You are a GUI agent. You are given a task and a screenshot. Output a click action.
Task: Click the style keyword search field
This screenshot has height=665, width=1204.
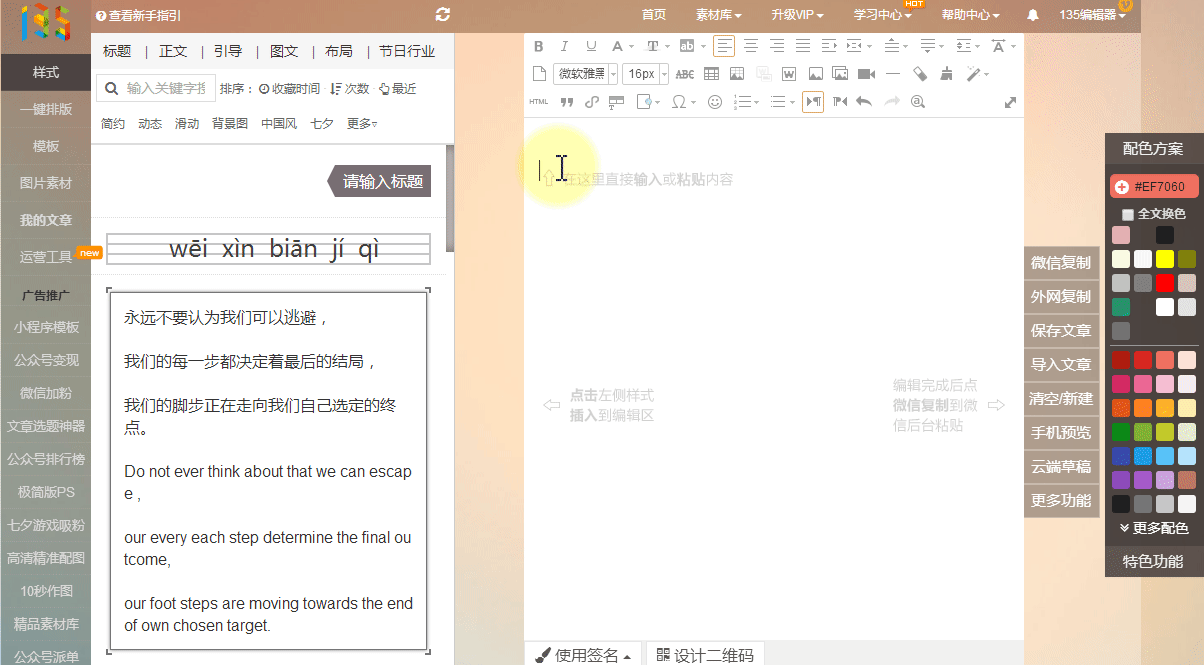tap(155, 89)
